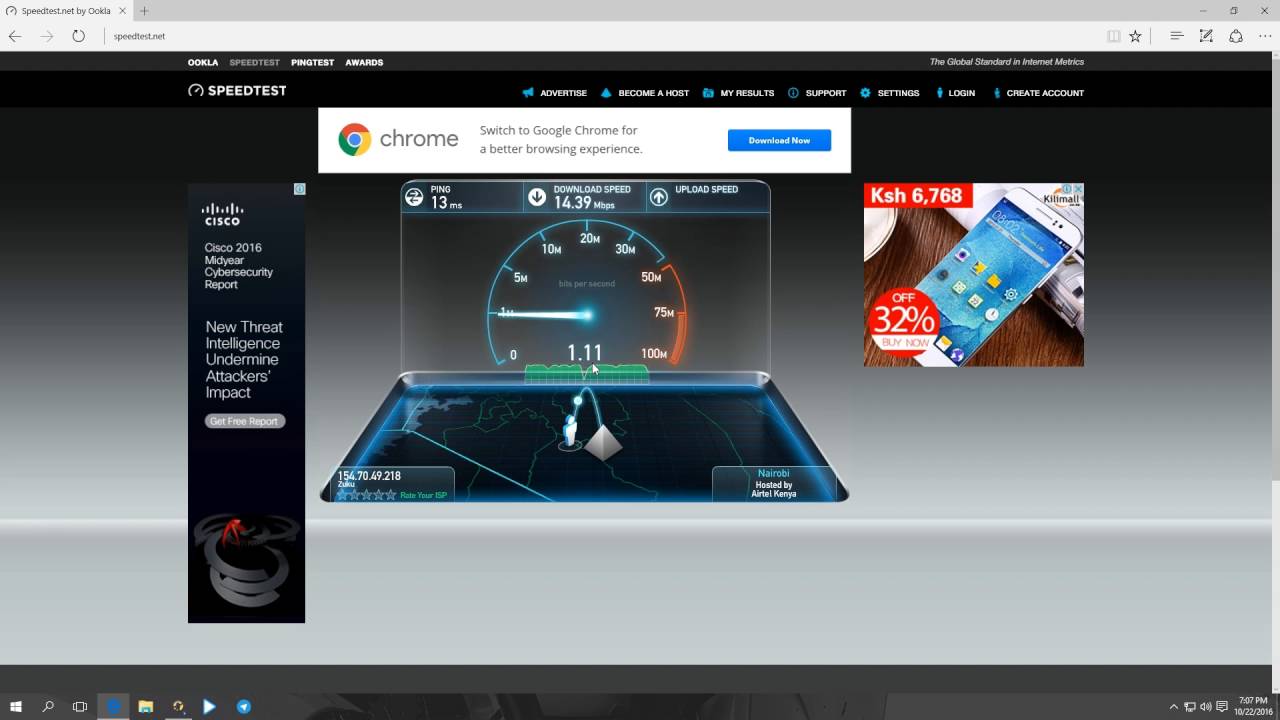1280x720 pixels.
Task: Open the Edge Hub icon
Action: point(1177,36)
